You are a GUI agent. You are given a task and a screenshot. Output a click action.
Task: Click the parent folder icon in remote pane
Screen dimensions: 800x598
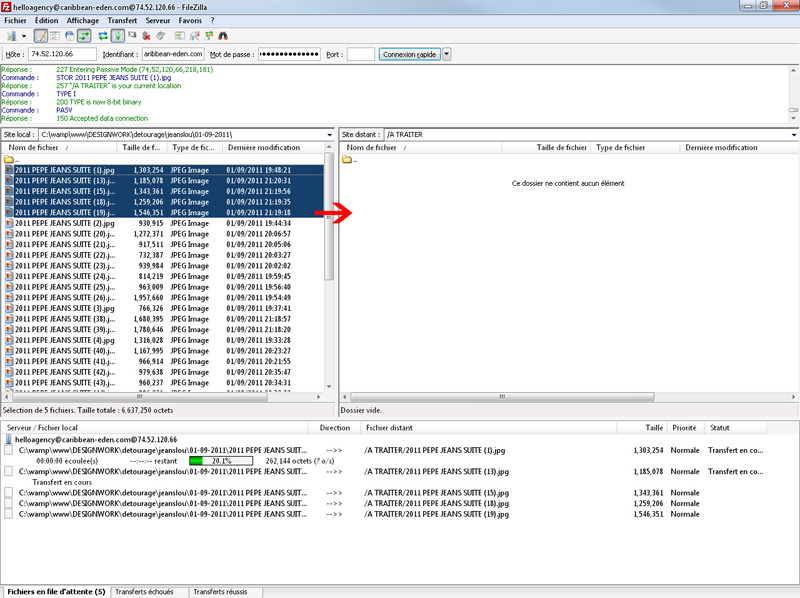pos(347,159)
